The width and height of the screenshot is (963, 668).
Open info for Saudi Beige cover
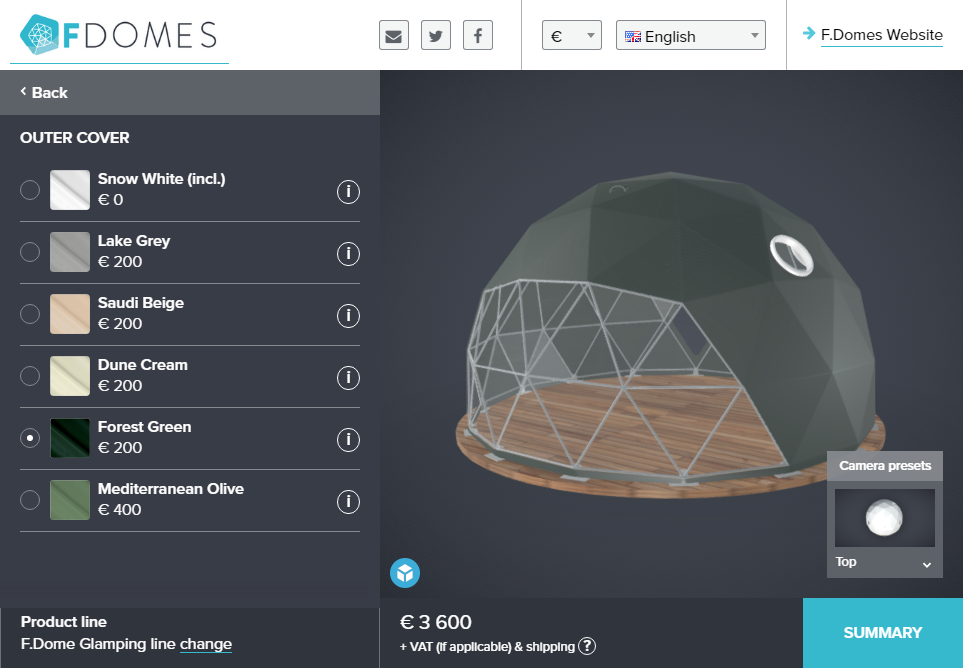point(348,316)
